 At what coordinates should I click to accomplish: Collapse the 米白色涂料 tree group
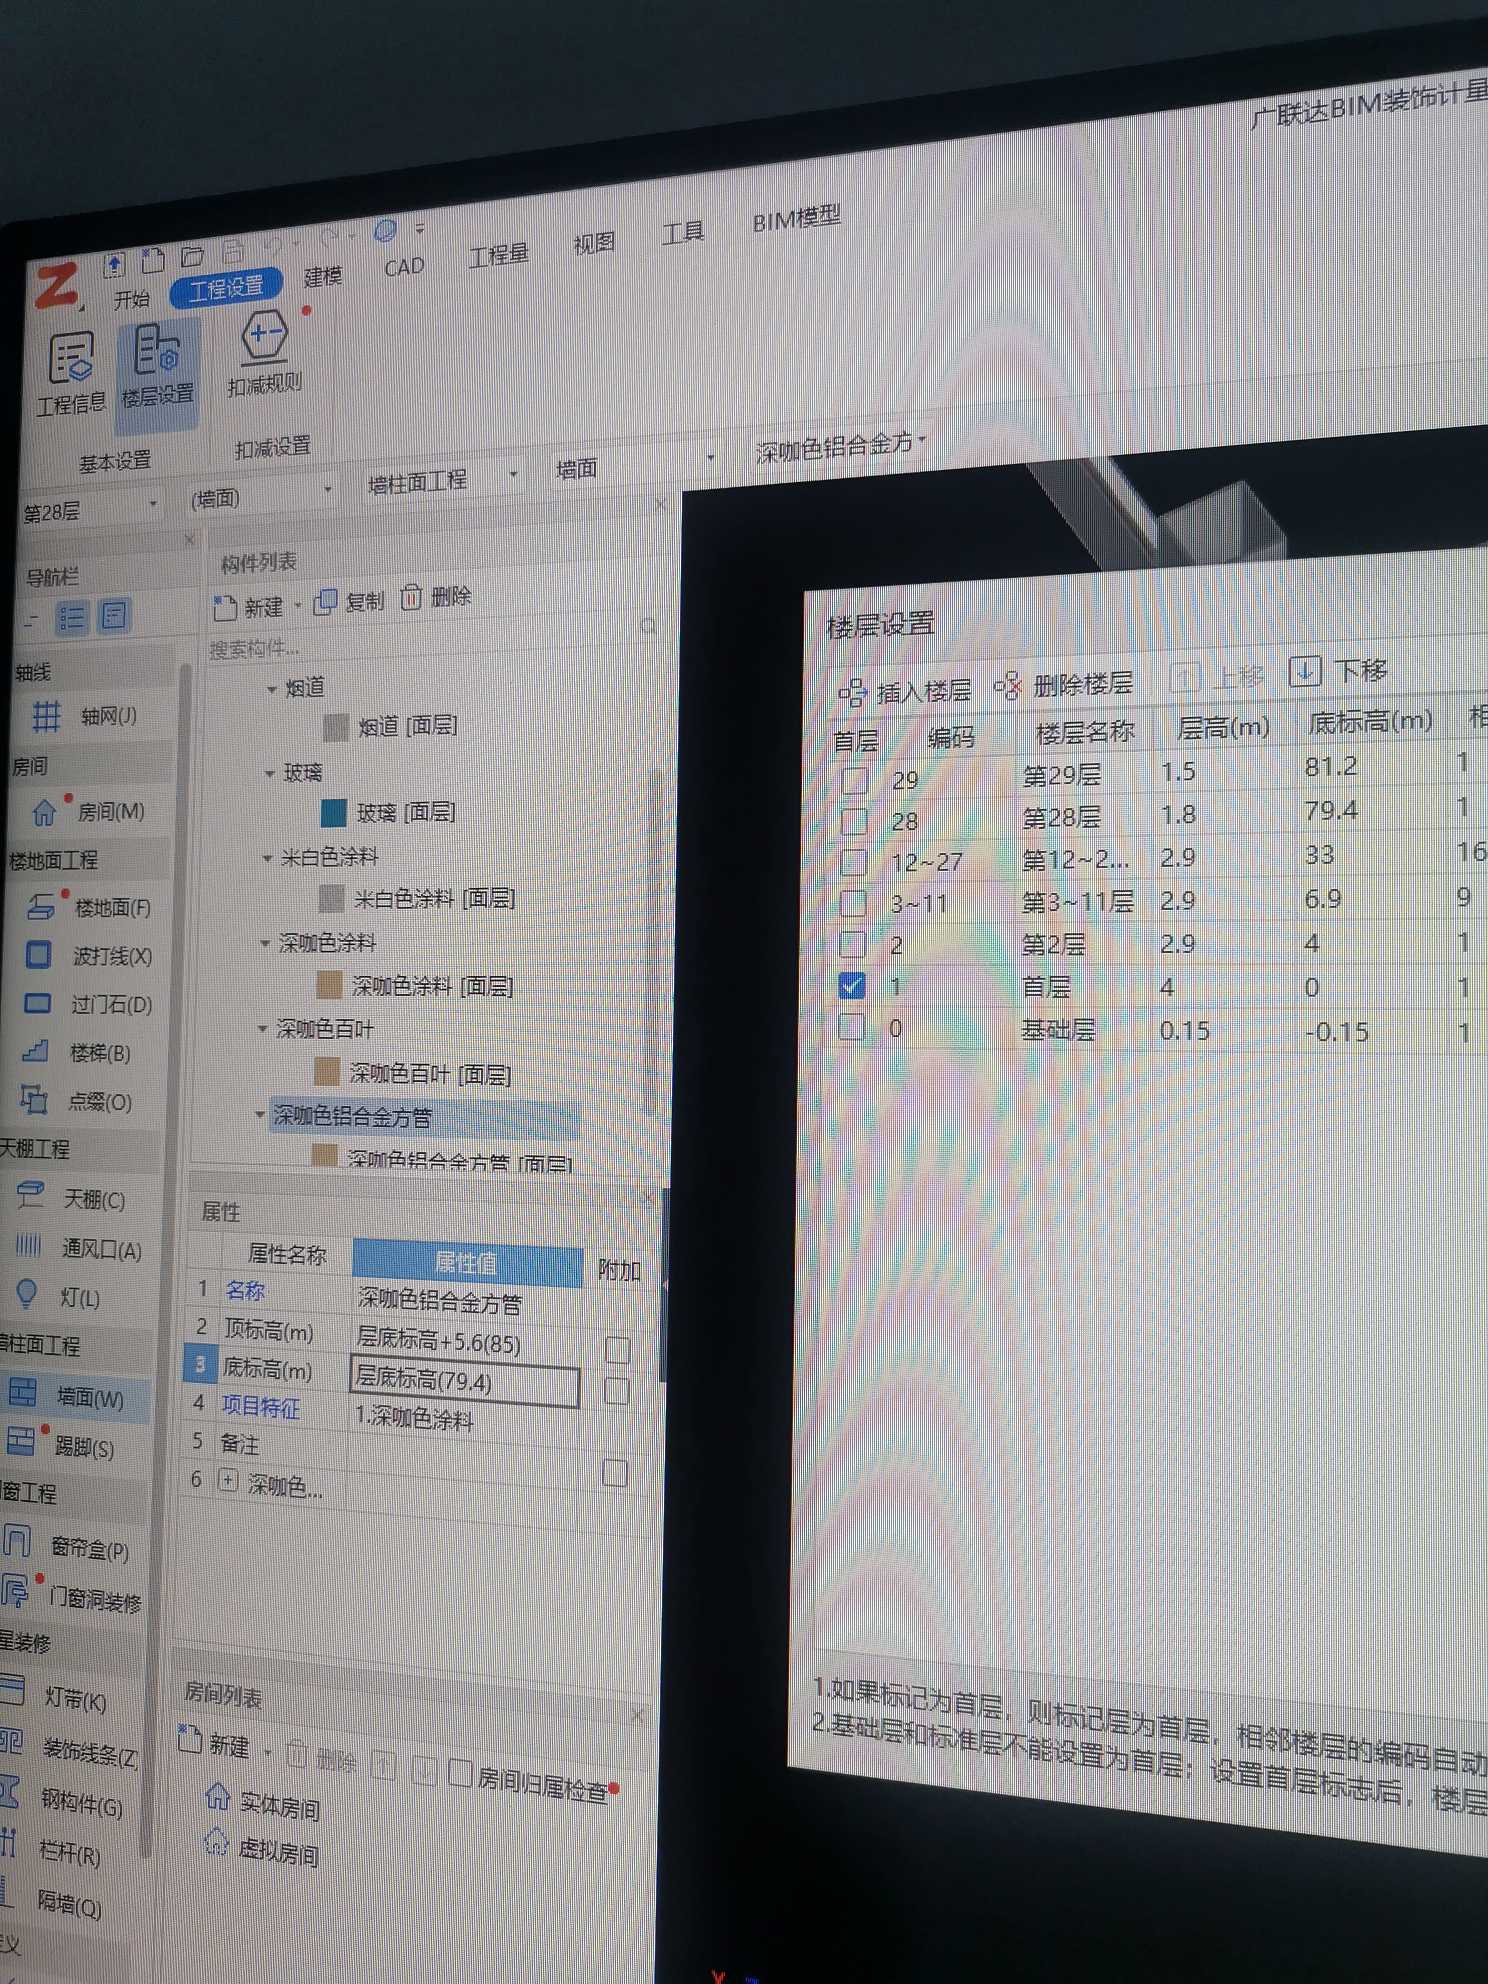pyautogui.click(x=267, y=858)
